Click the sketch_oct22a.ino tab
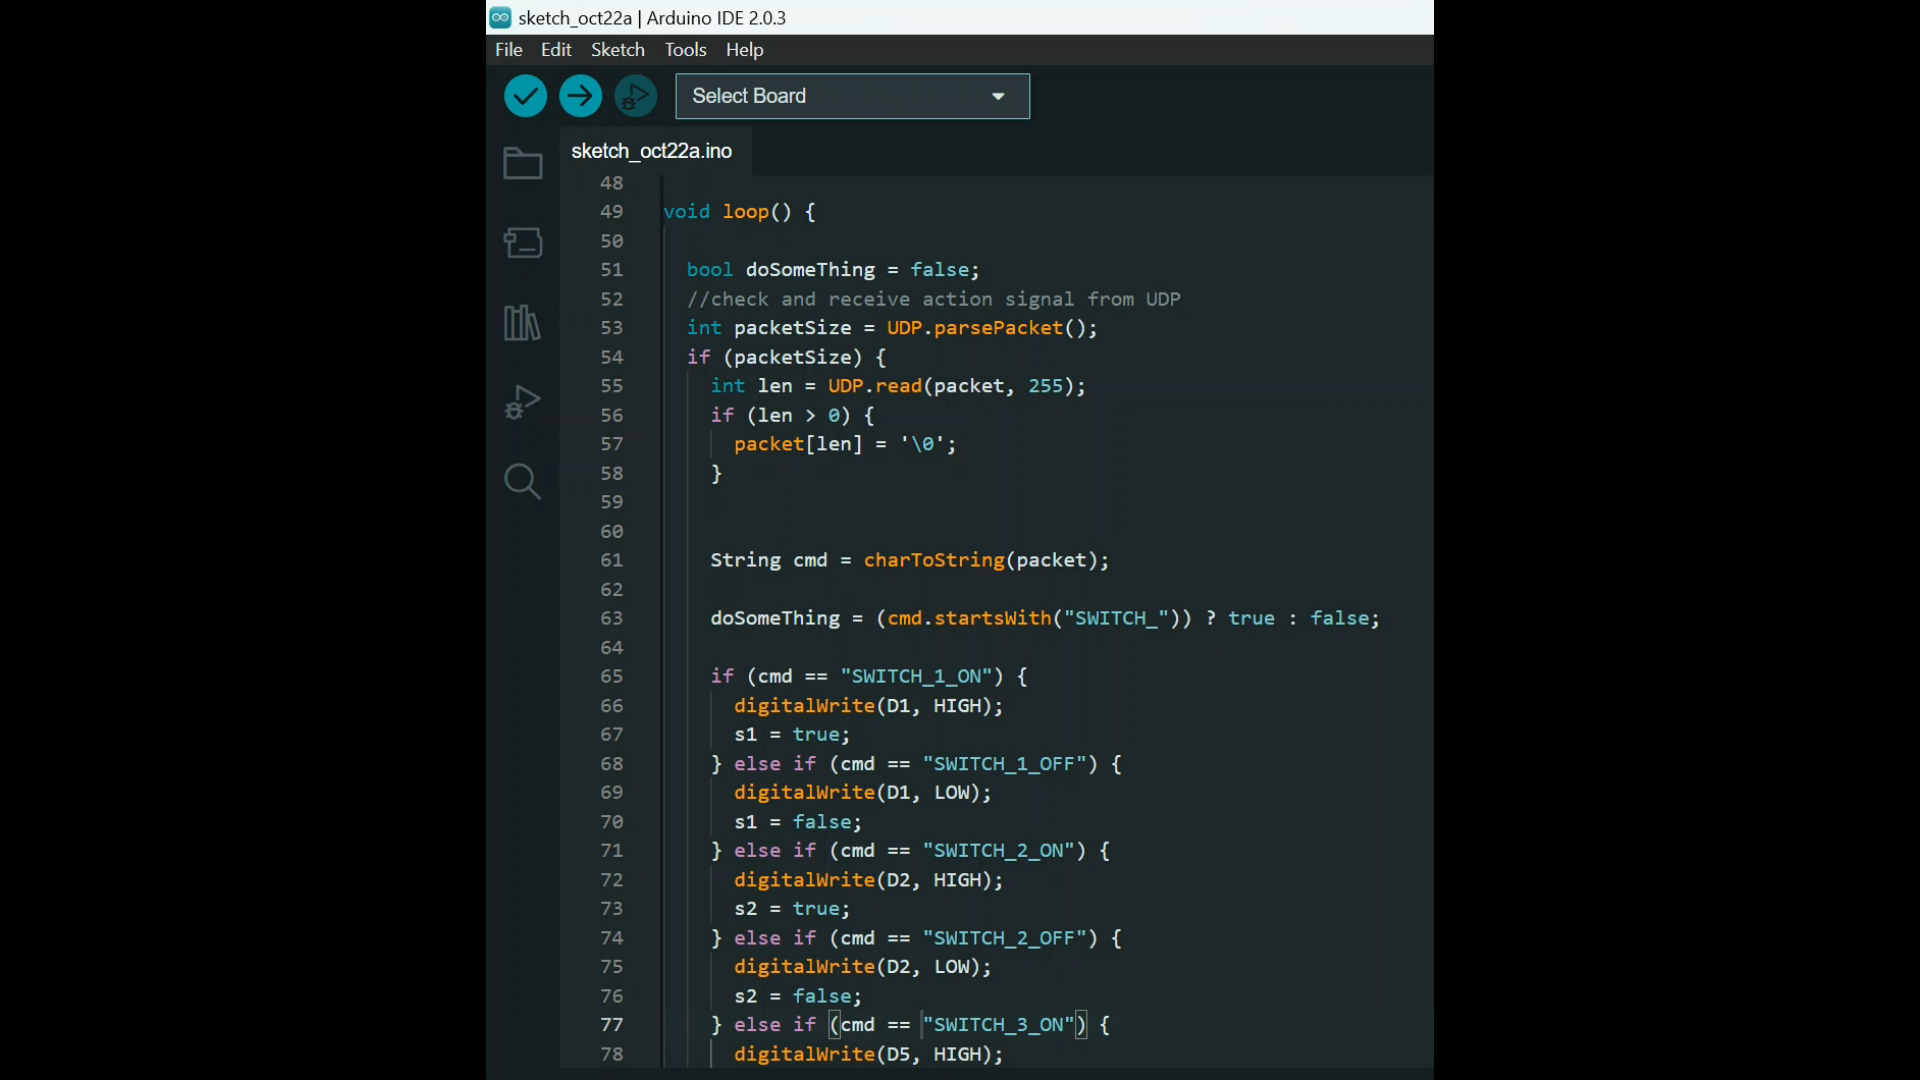 [651, 150]
